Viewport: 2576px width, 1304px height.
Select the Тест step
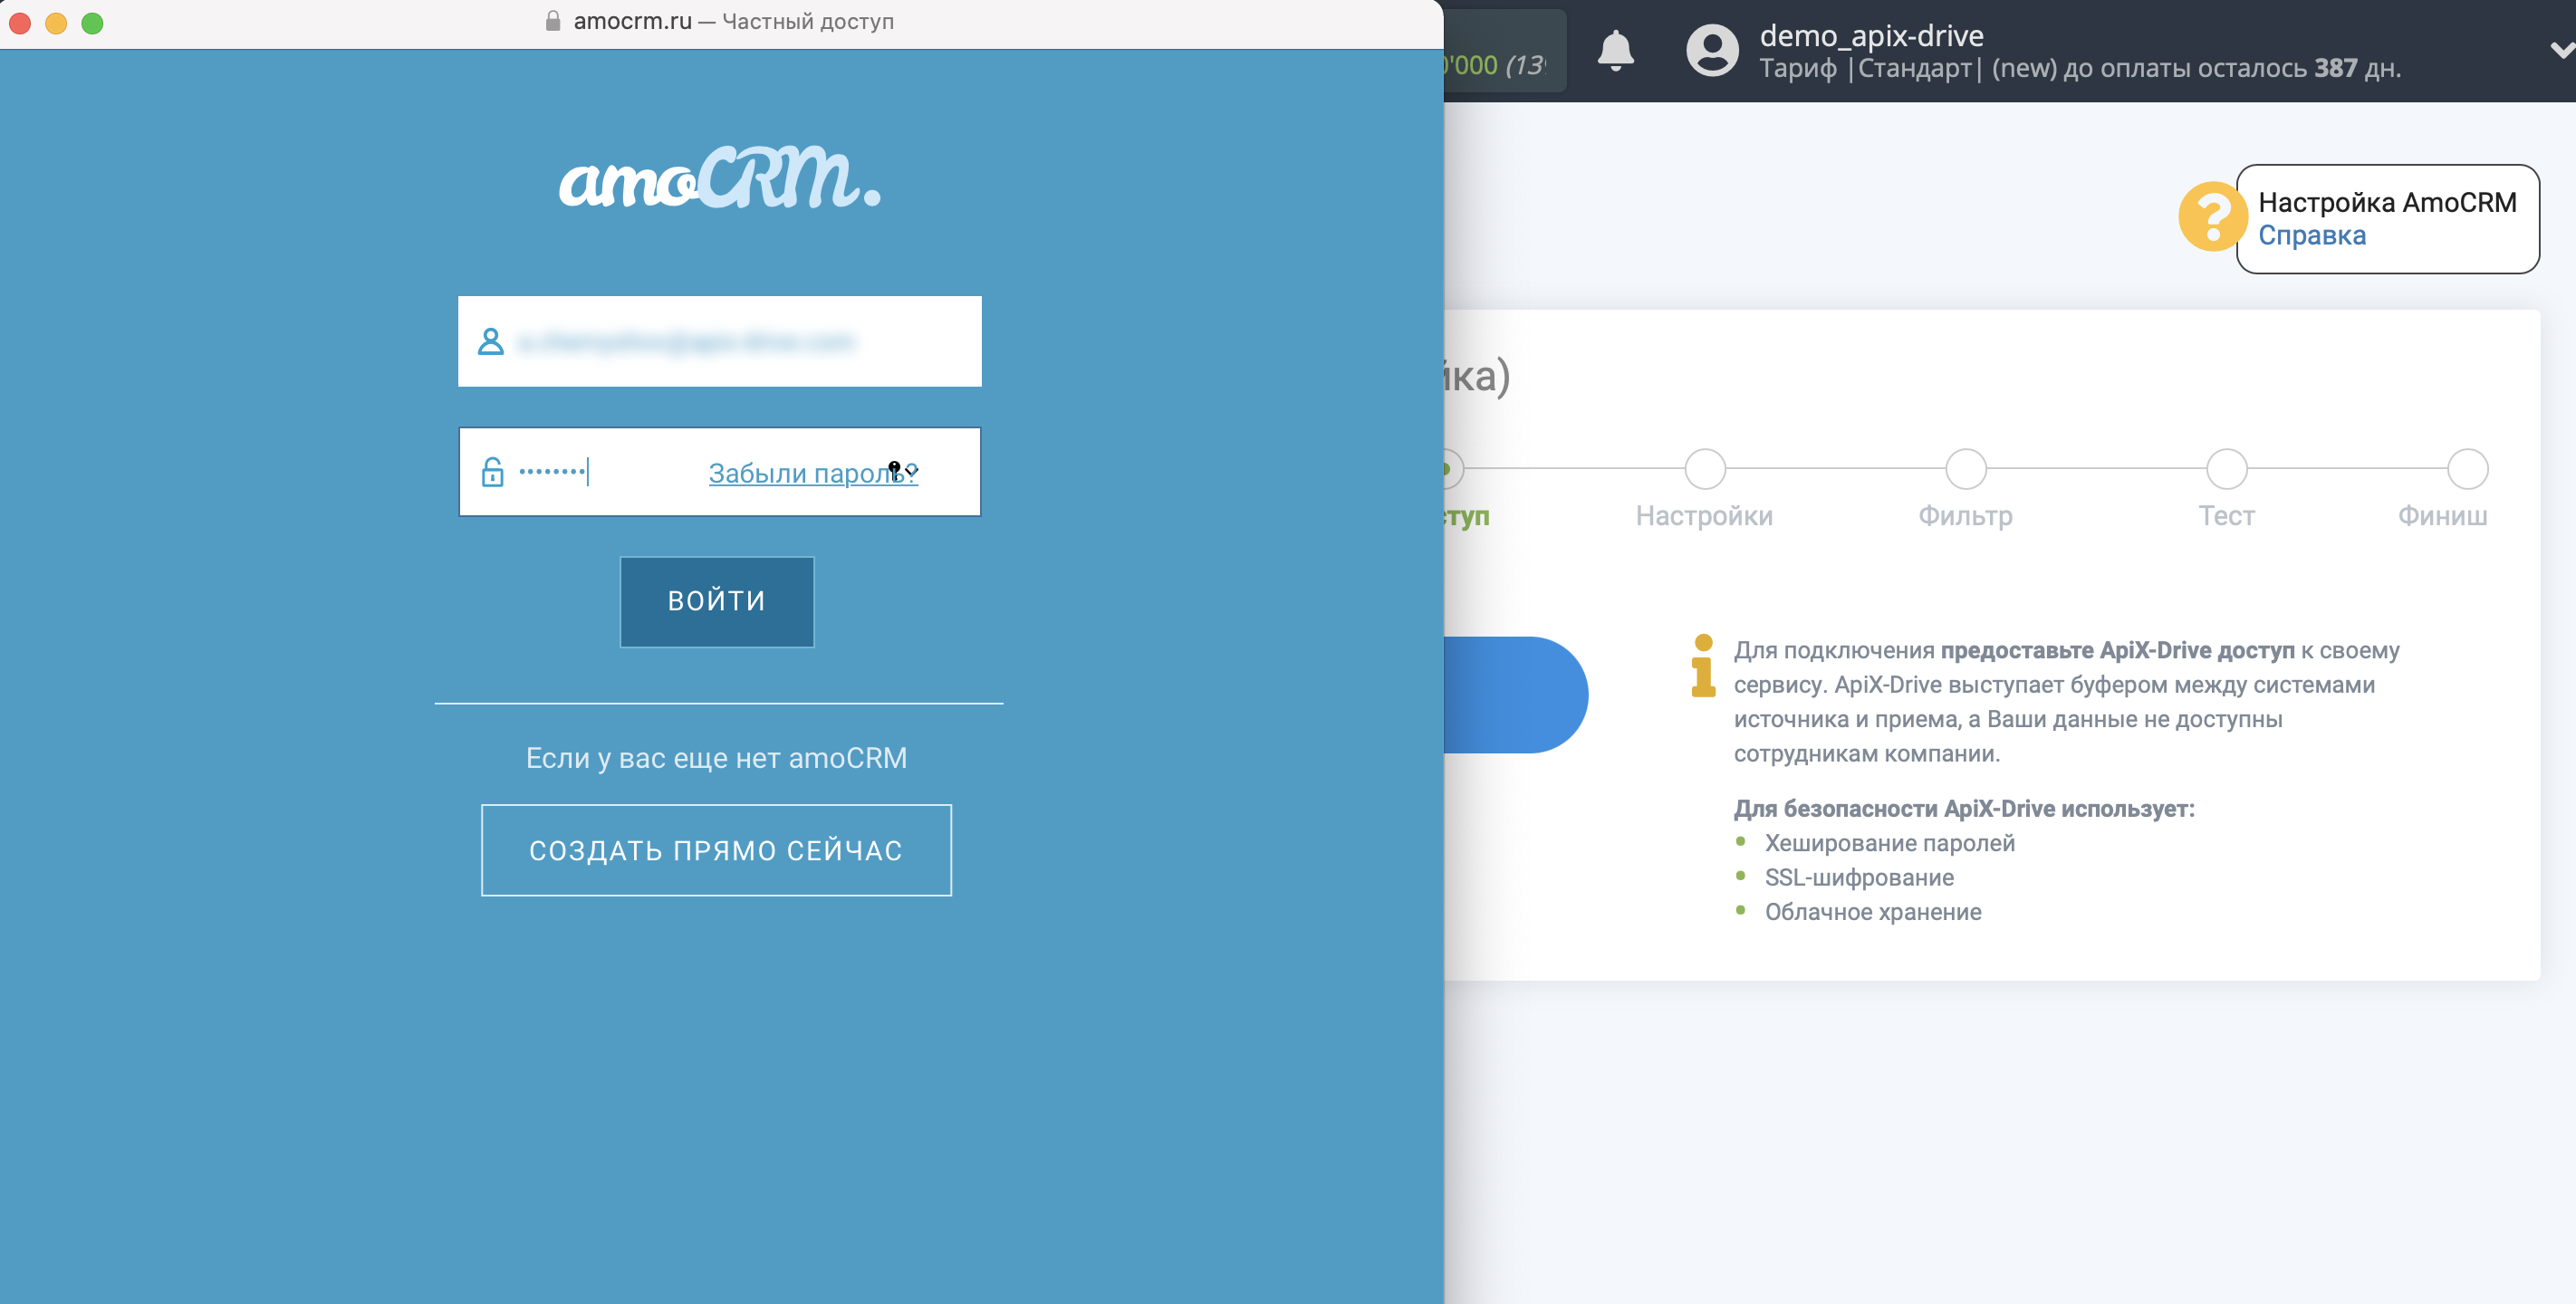pyautogui.click(x=2226, y=516)
